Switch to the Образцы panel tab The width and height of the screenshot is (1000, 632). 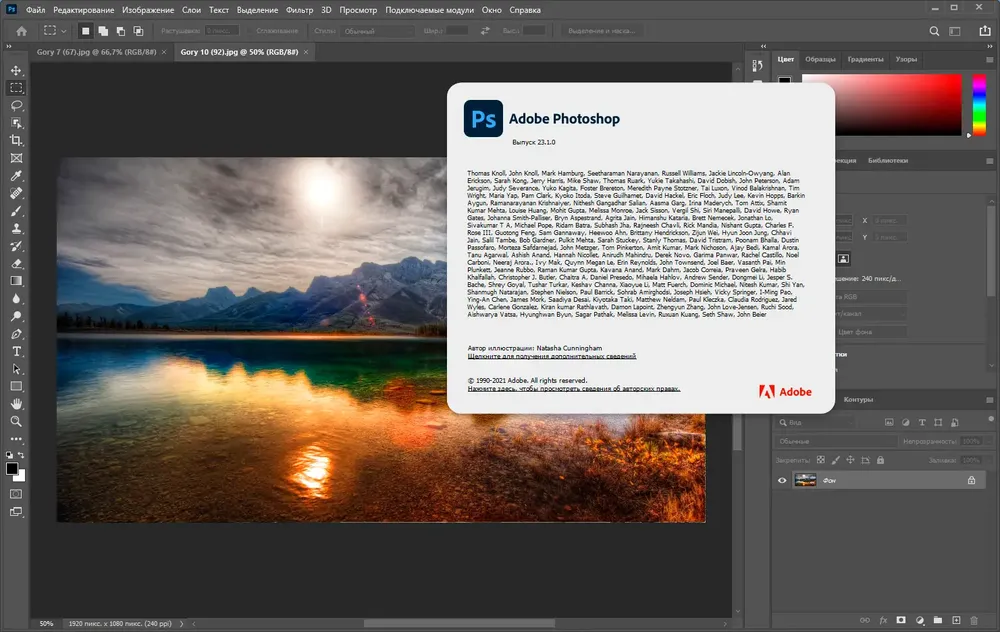[820, 59]
